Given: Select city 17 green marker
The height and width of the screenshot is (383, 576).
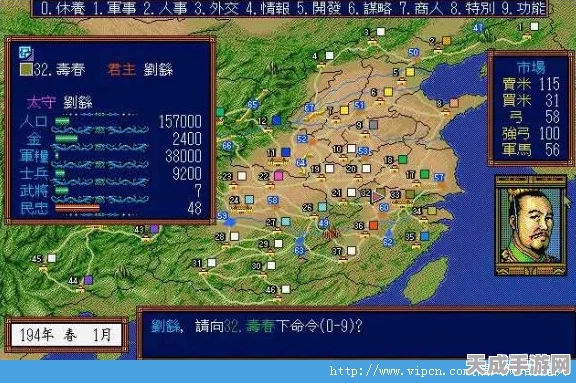Looking at the screenshot, I should pyautogui.click(x=425, y=174).
